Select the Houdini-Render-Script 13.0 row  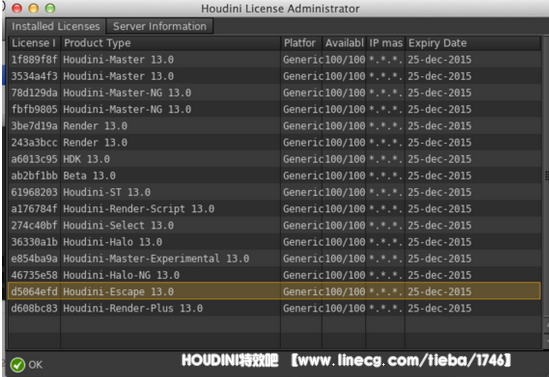tap(274, 209)
